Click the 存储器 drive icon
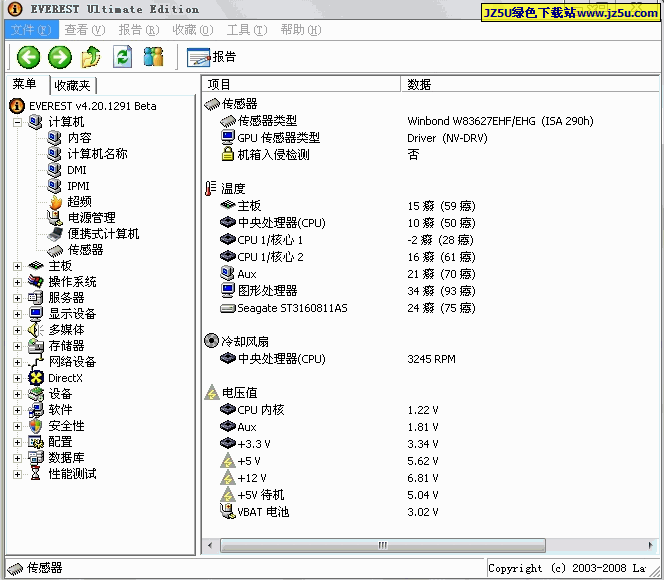This screenshot has width=664, height=580. 36,346
